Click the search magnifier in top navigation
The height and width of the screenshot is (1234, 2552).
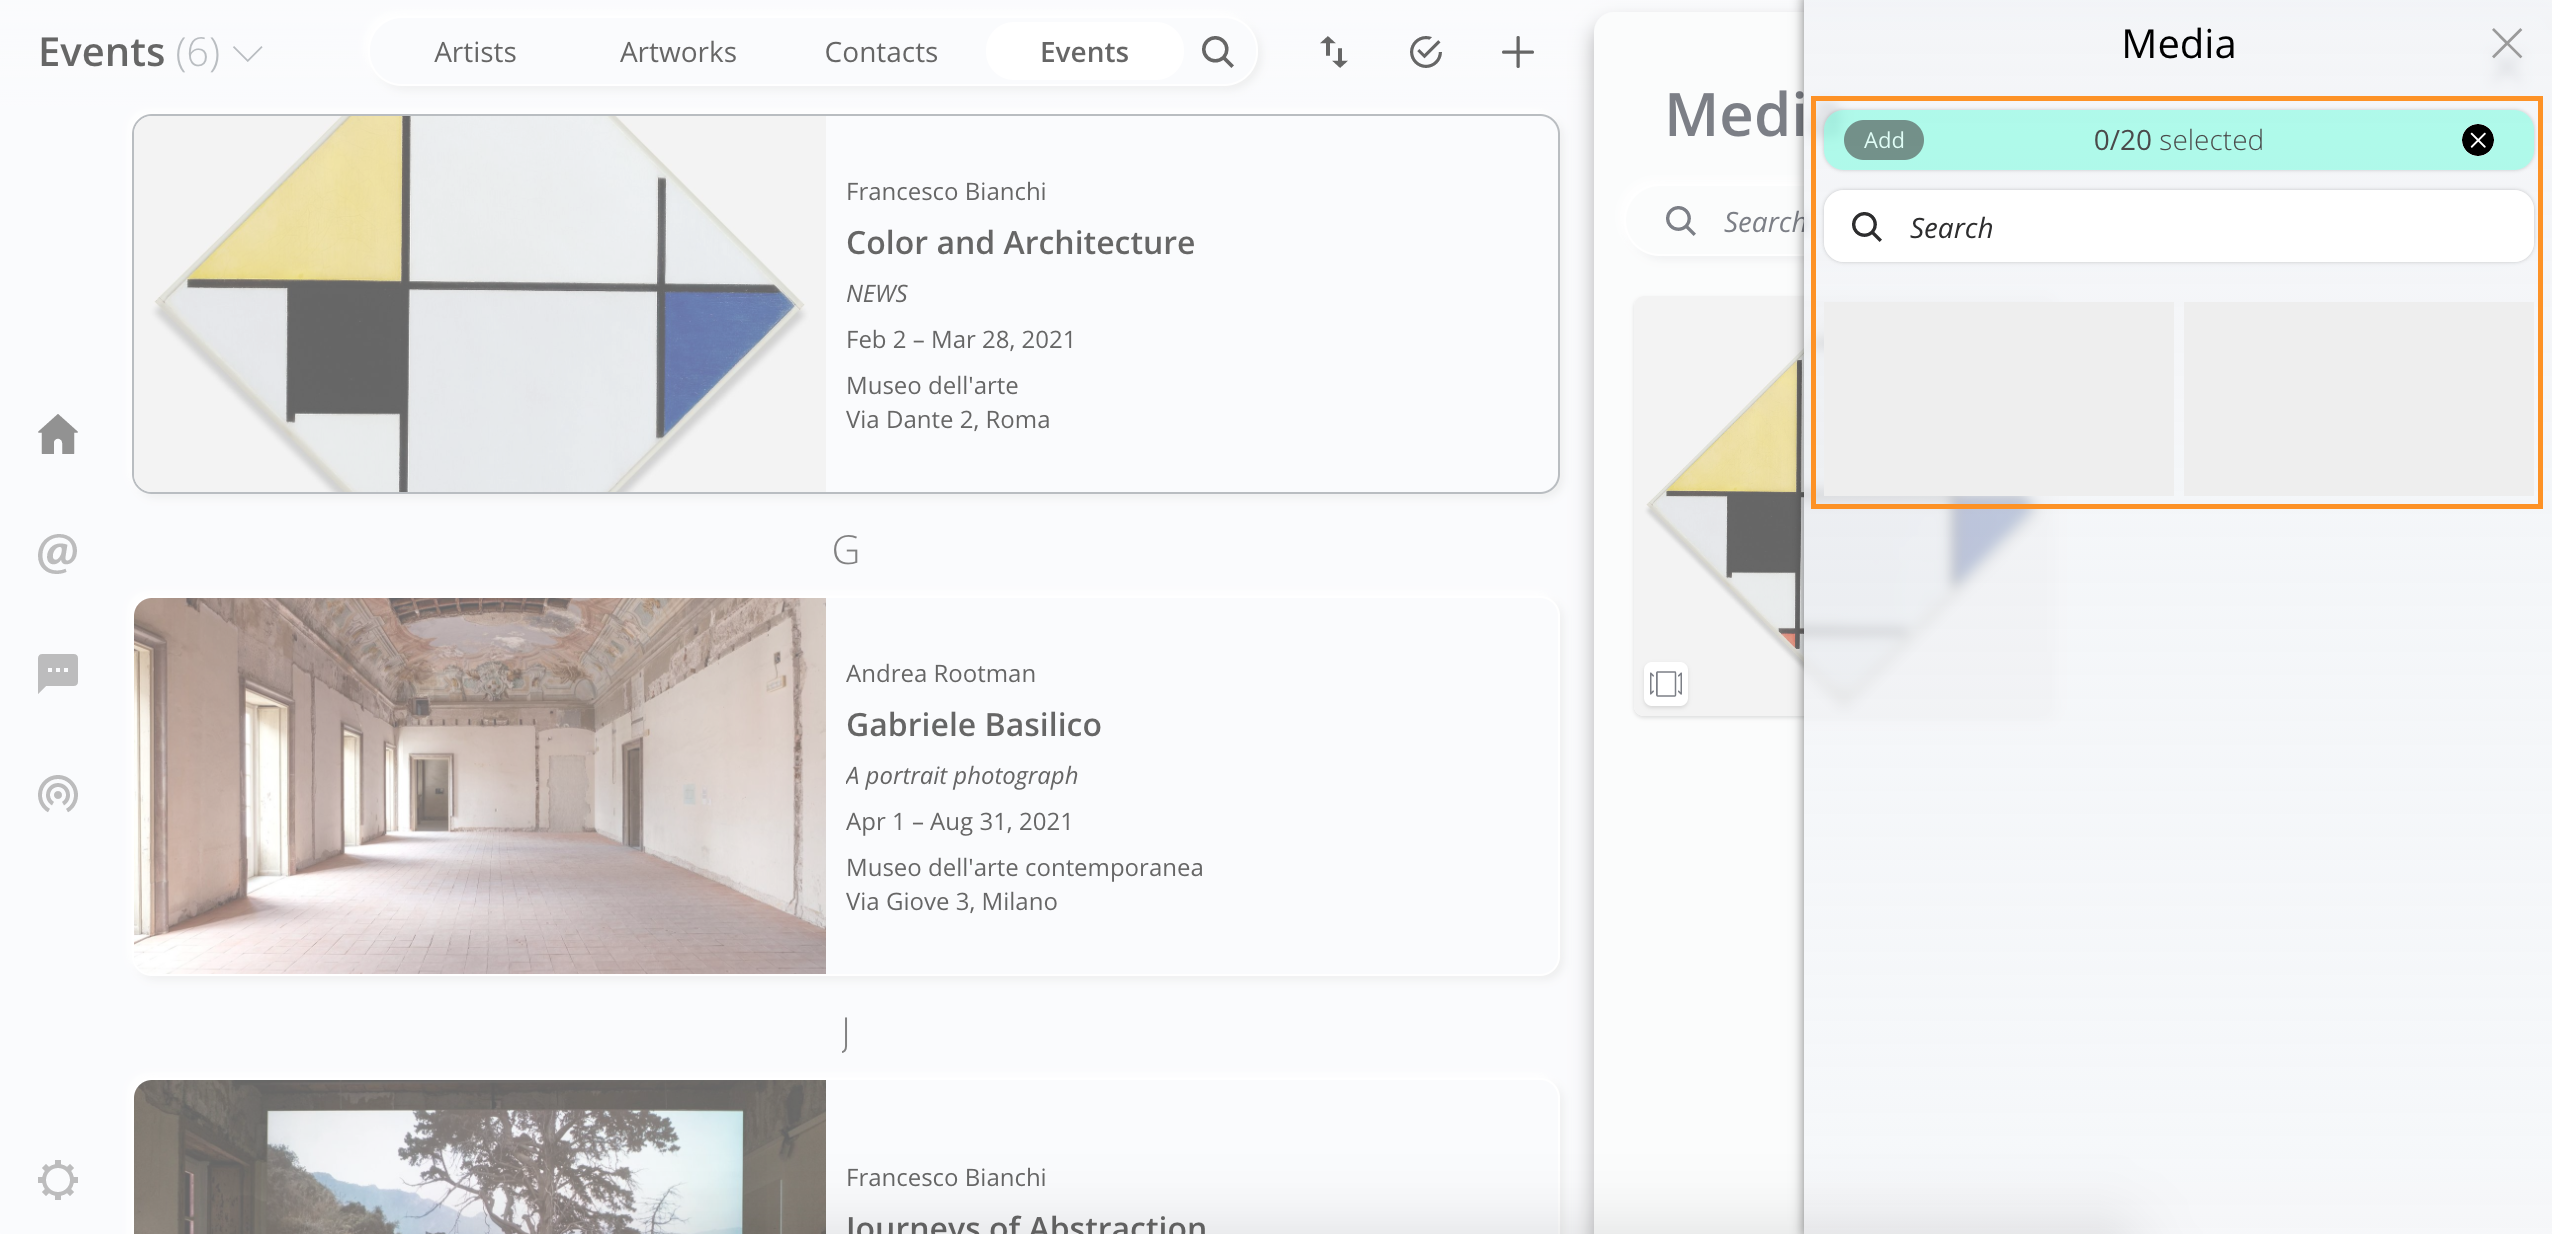pos(1217,52)
